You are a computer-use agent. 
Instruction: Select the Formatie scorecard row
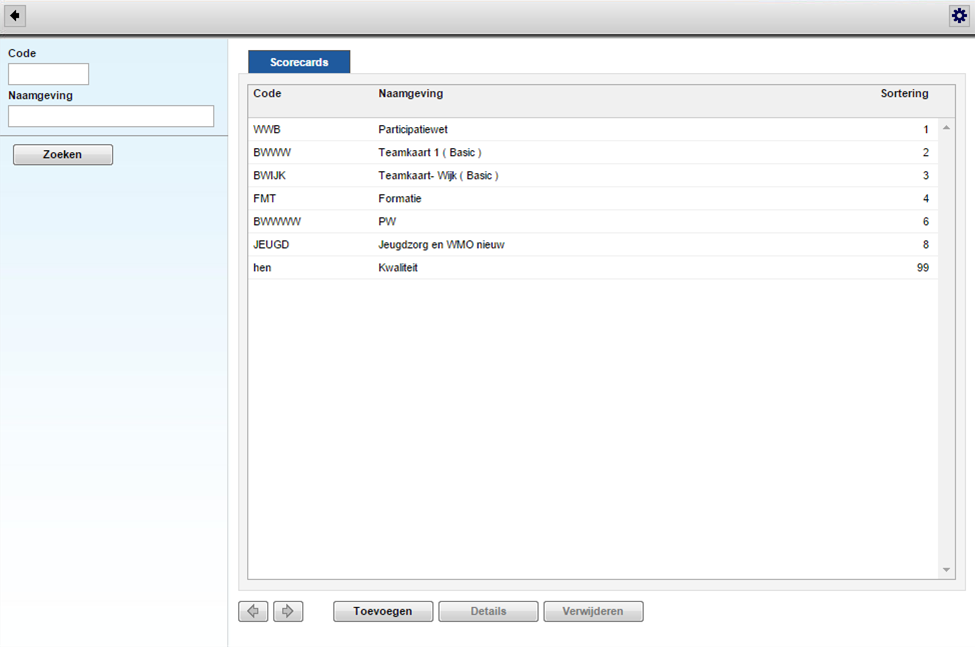(400, 199)
